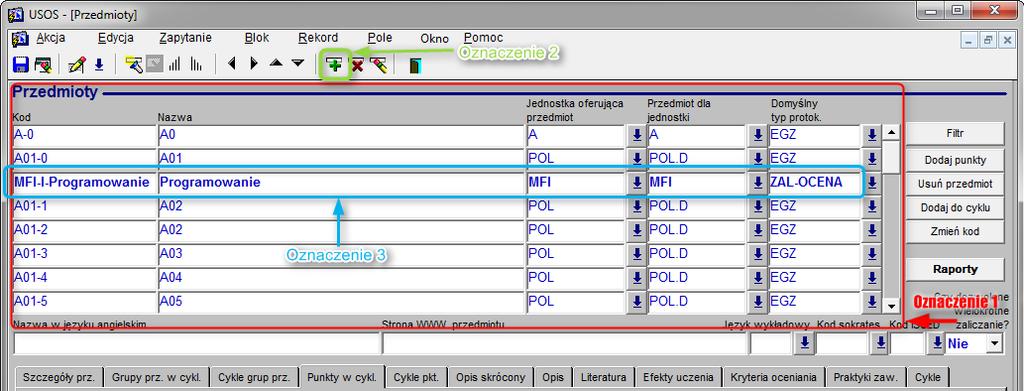Open the Zapytanie menu
Screen dimensions: 1024x391
[185, 38]
